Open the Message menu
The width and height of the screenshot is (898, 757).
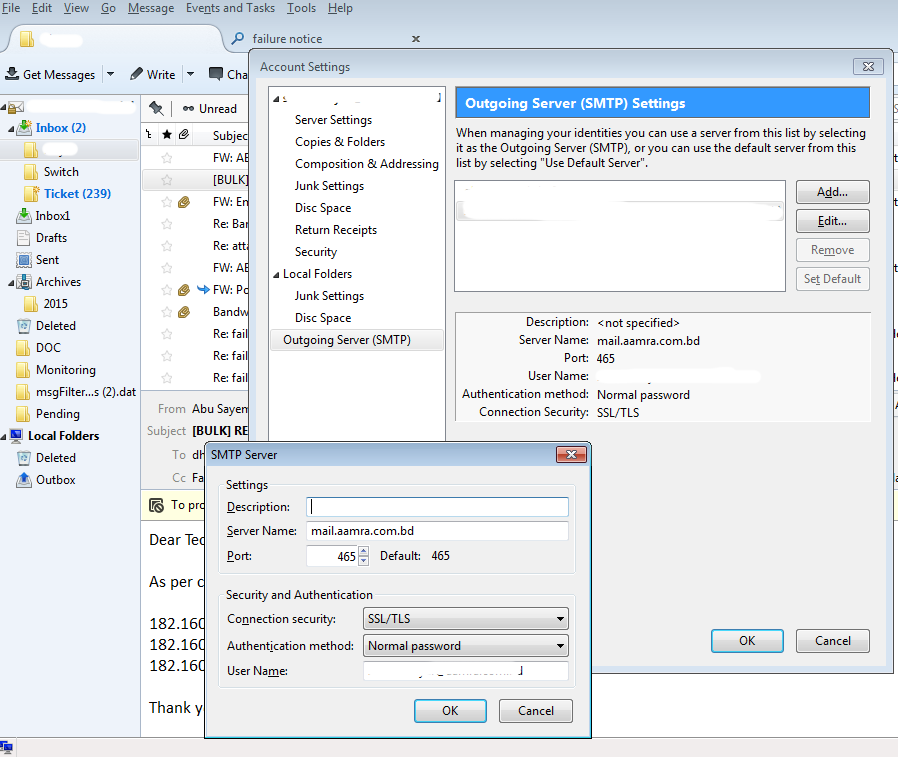point(151,8)
